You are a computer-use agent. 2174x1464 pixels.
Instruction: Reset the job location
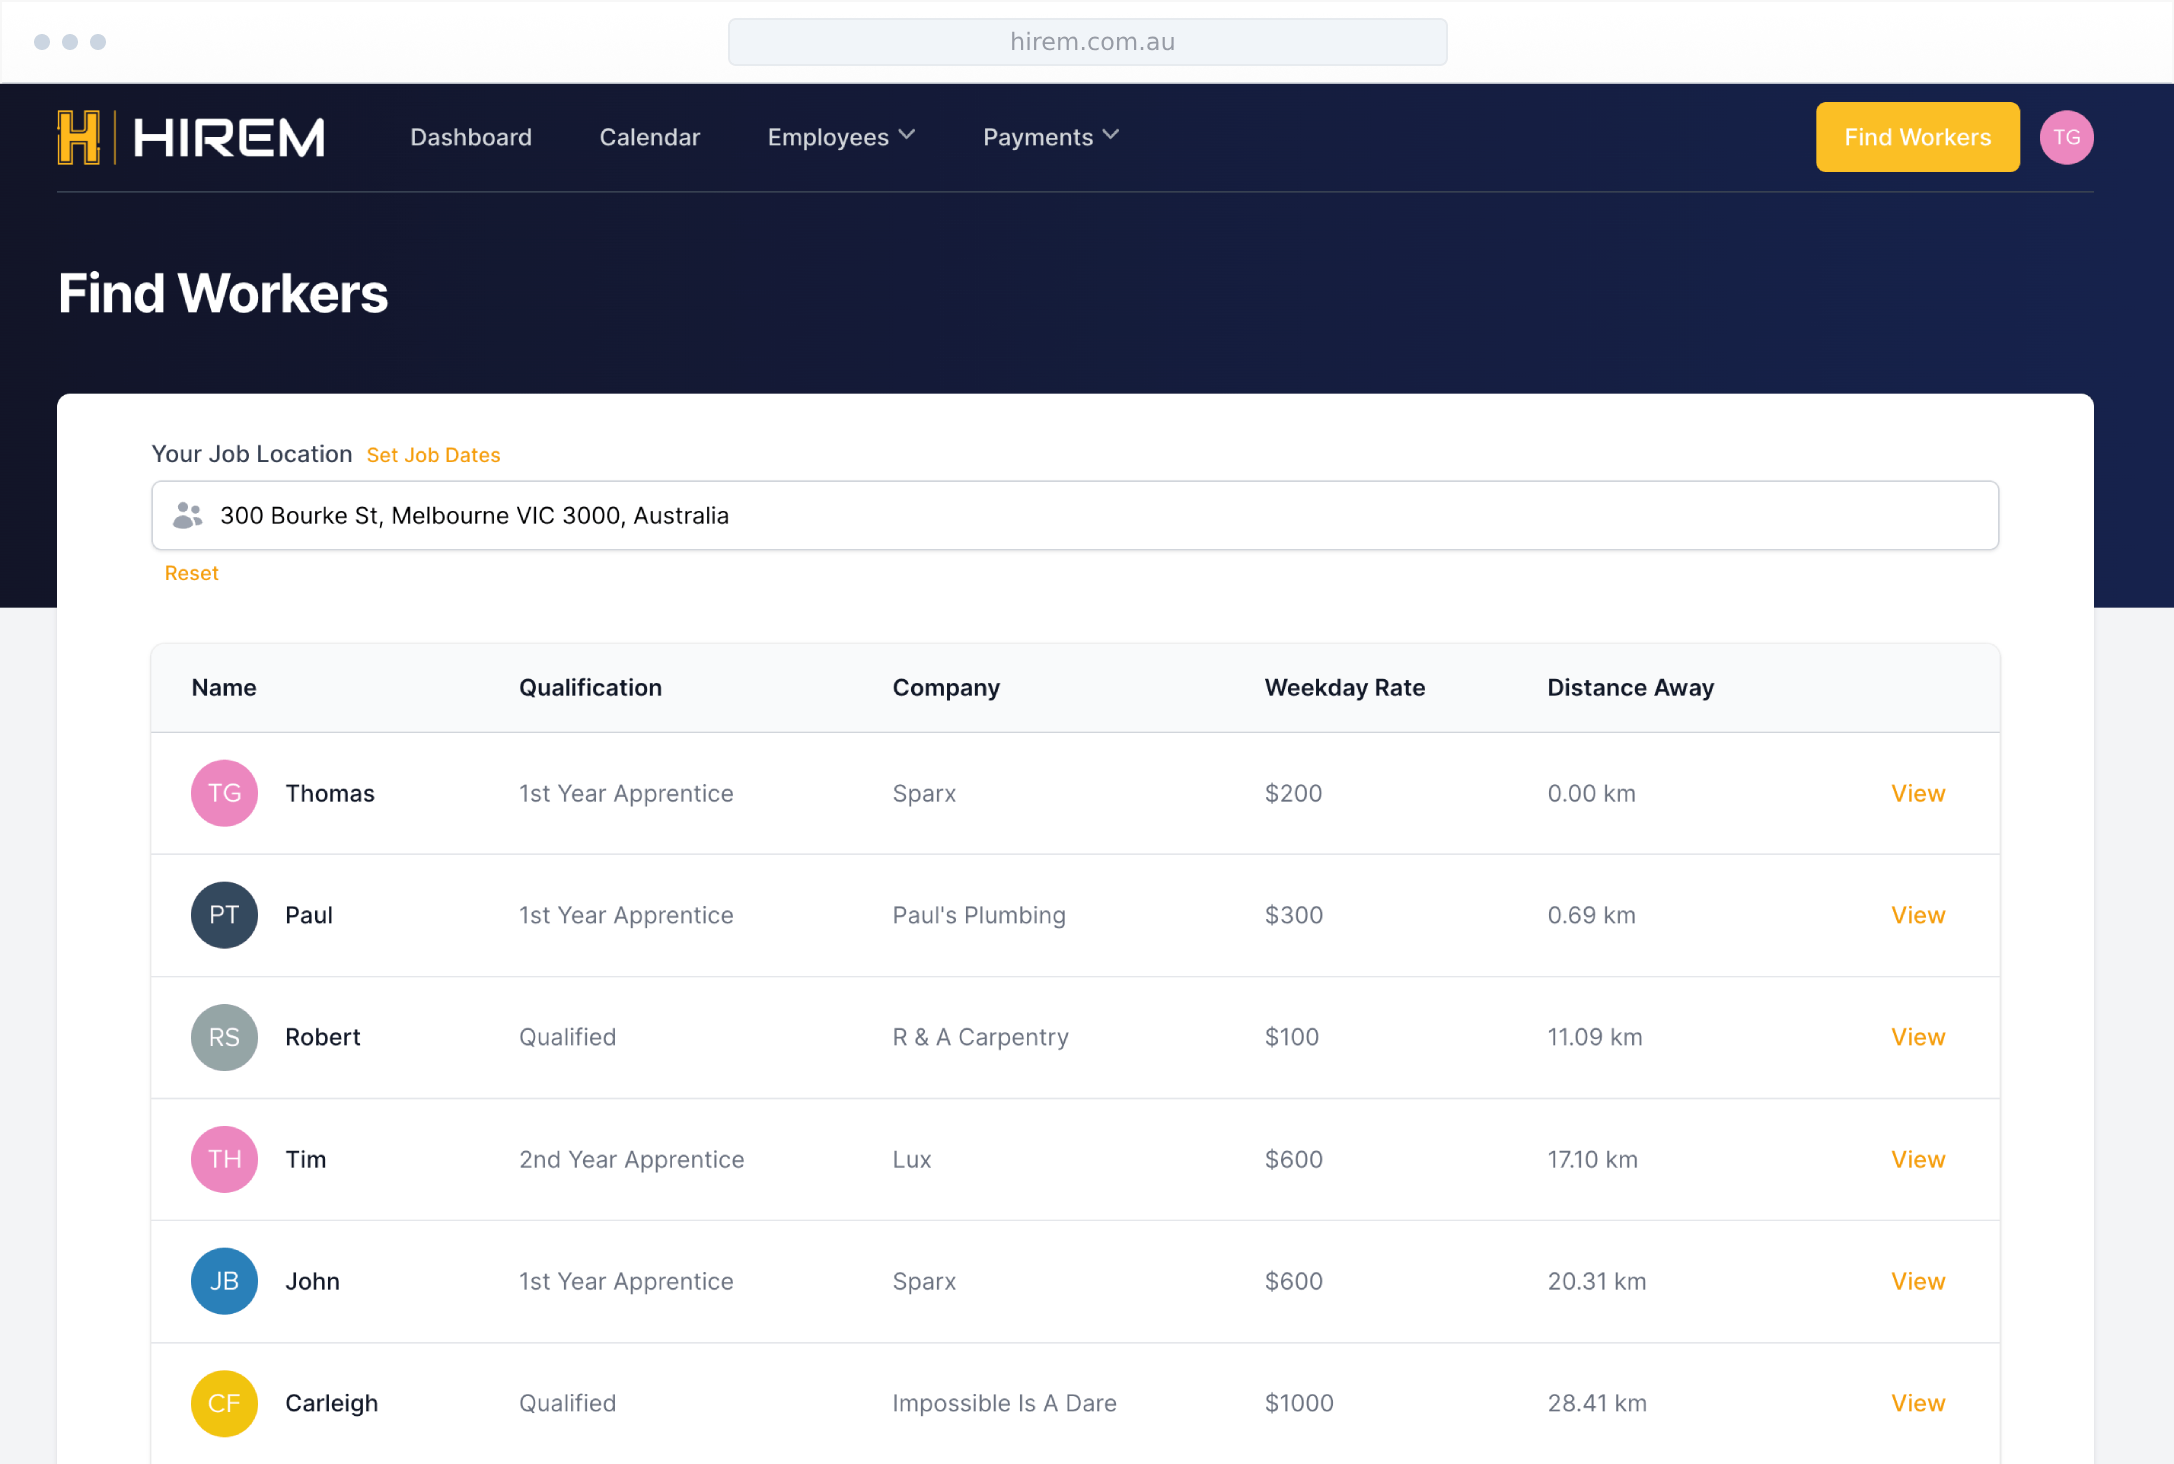click(191, 573)
